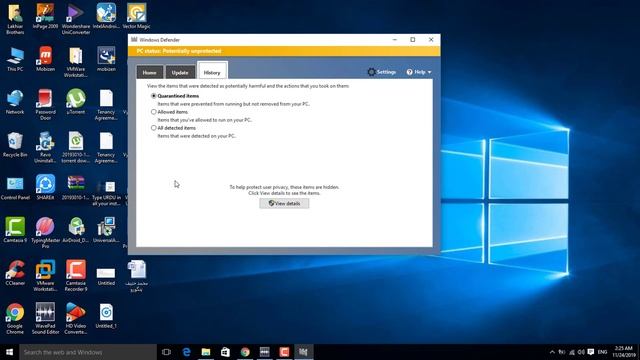Open CCleaner desktop shortcut
The height and width of the screenshot is (360, 640).
15,273
